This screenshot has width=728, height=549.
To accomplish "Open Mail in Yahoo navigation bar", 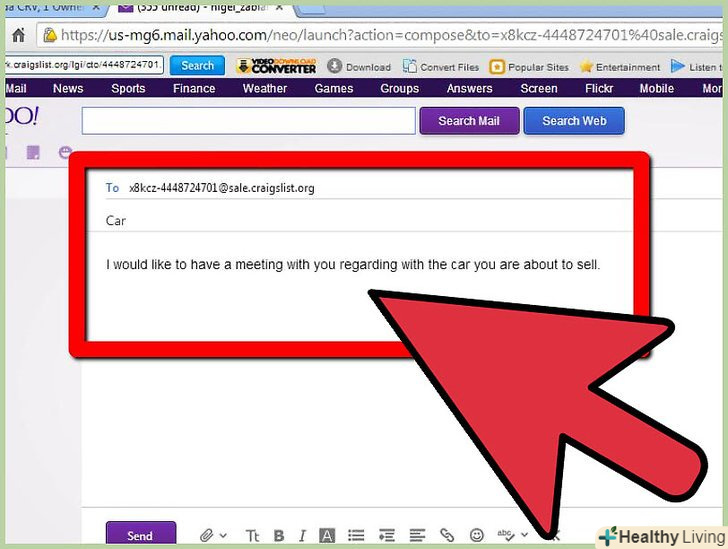I will tap(16, 88).
